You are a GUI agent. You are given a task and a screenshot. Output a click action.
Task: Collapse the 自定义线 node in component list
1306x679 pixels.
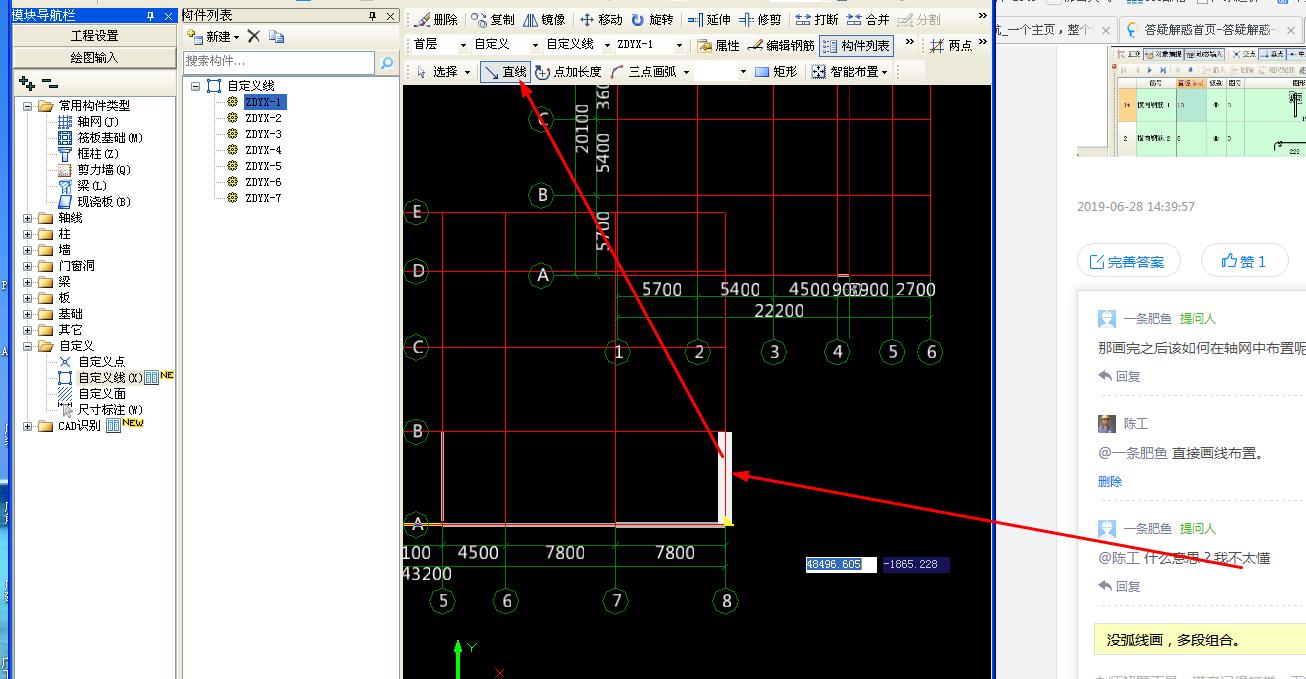[196, 86]
